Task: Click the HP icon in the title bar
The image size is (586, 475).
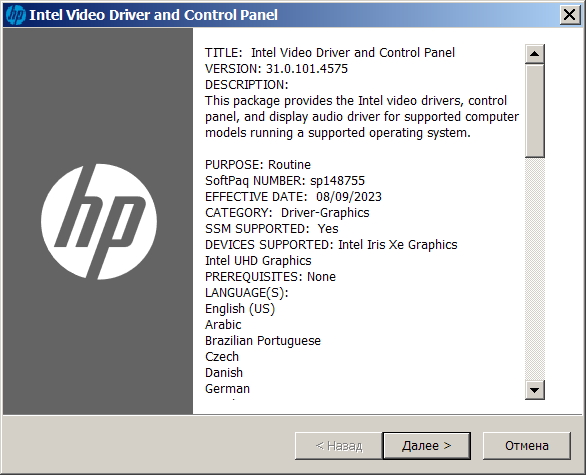Action: click(16, 15)
